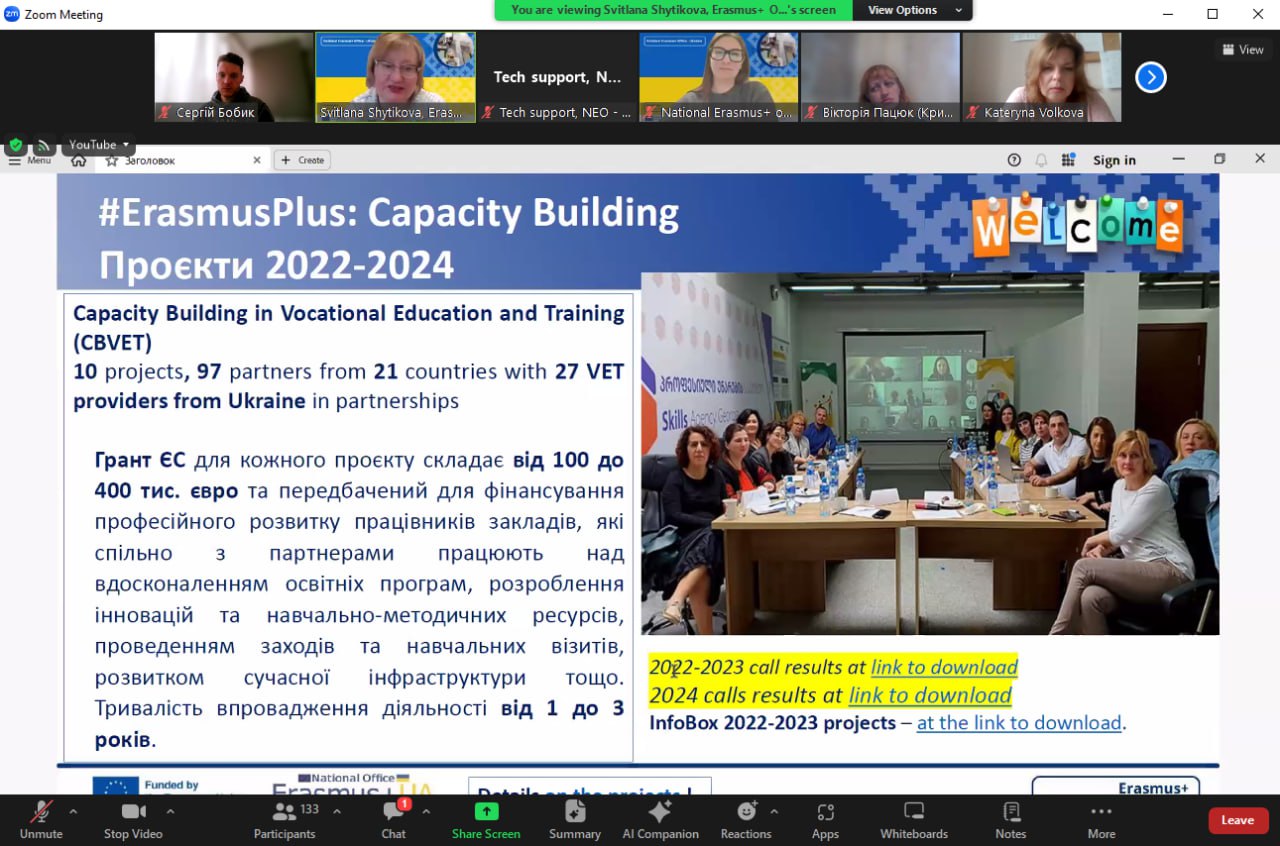Open 2024 calls results link to download
Screen dimensions: 1280x846
coord(930,695)
